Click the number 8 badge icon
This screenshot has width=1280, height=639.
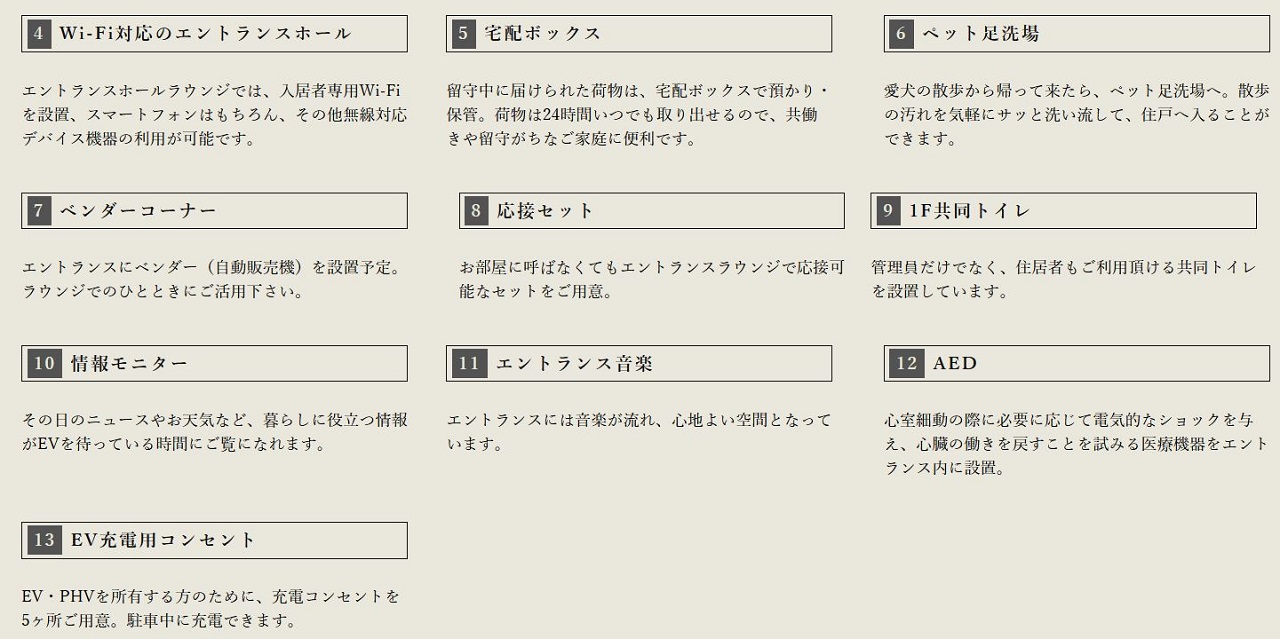[x=476, y=211]
